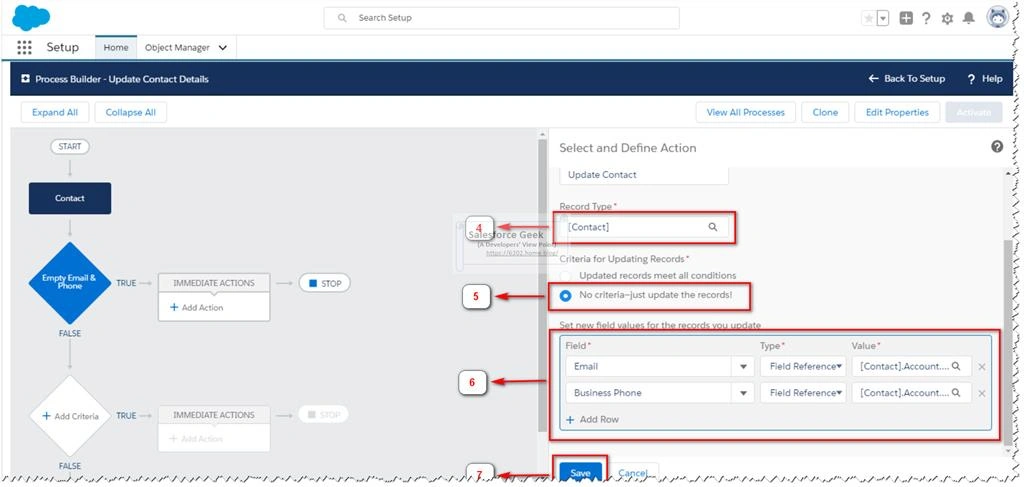Open the favorites list dropdown arrow
Image resolution: width=1024 pixels, height=487 pixels.
tap(883, 19)
